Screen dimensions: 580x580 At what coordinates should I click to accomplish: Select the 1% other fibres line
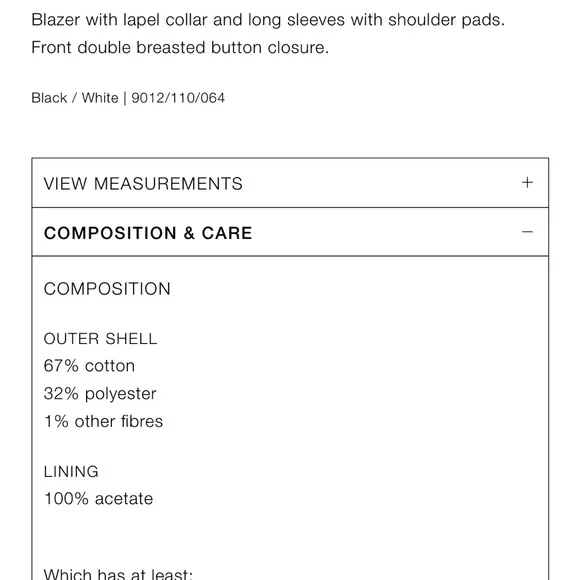(x=103, y=421)
